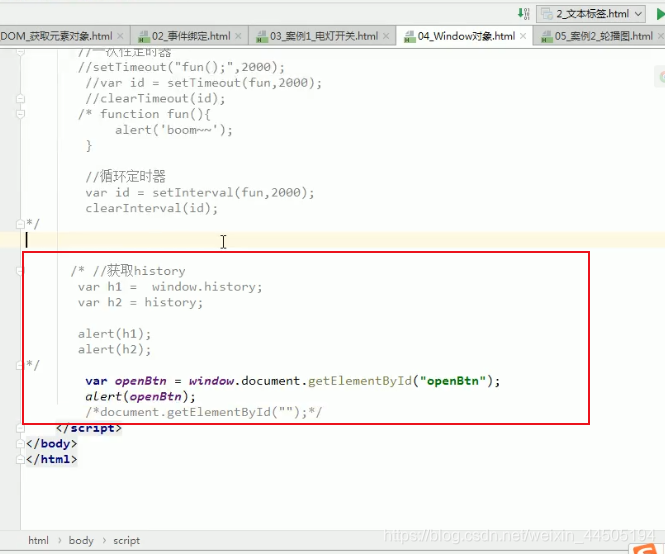Screen dimensions: 665x554
Task: Switch to 02_事件绑定.html tab
Action: coord(191,36)
